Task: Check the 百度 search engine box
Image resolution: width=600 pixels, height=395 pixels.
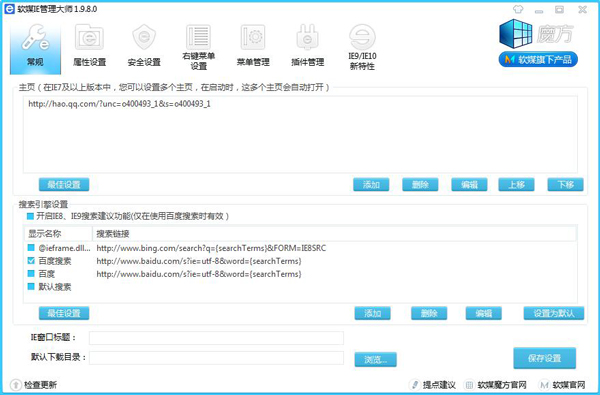Action: coord(31,274)
